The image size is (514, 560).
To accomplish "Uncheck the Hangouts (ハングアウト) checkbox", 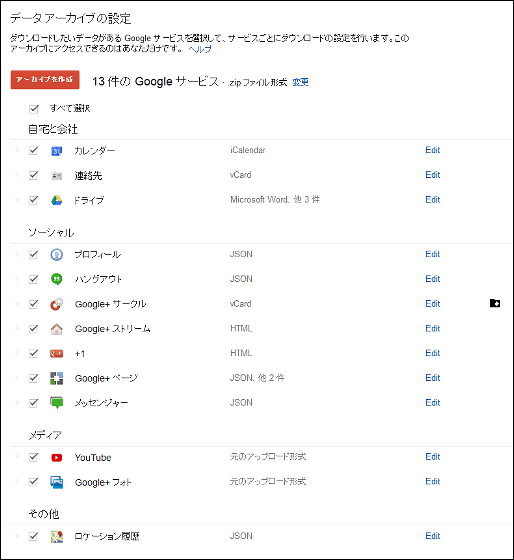I will coord(34,279).
